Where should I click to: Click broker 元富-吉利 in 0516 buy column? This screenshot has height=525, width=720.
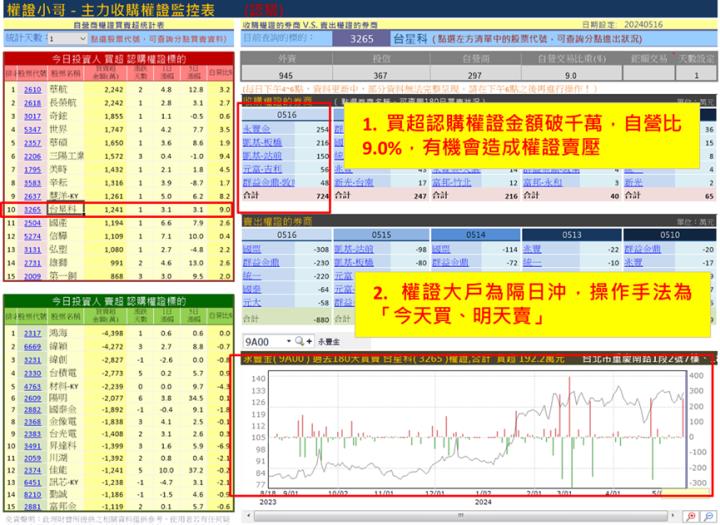pyautogui.click(x=262, y=169)
